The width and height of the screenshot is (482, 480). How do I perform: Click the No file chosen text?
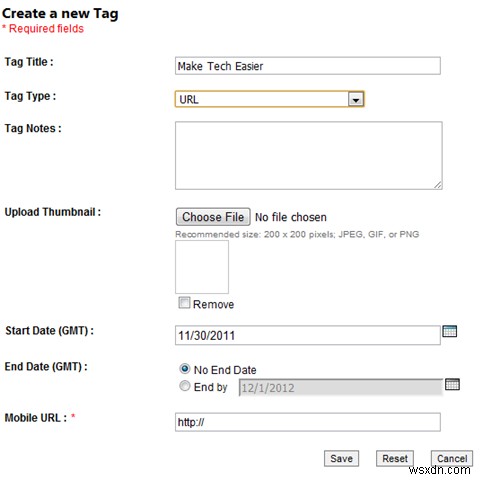pyautogui.click(x=291, y=217)
